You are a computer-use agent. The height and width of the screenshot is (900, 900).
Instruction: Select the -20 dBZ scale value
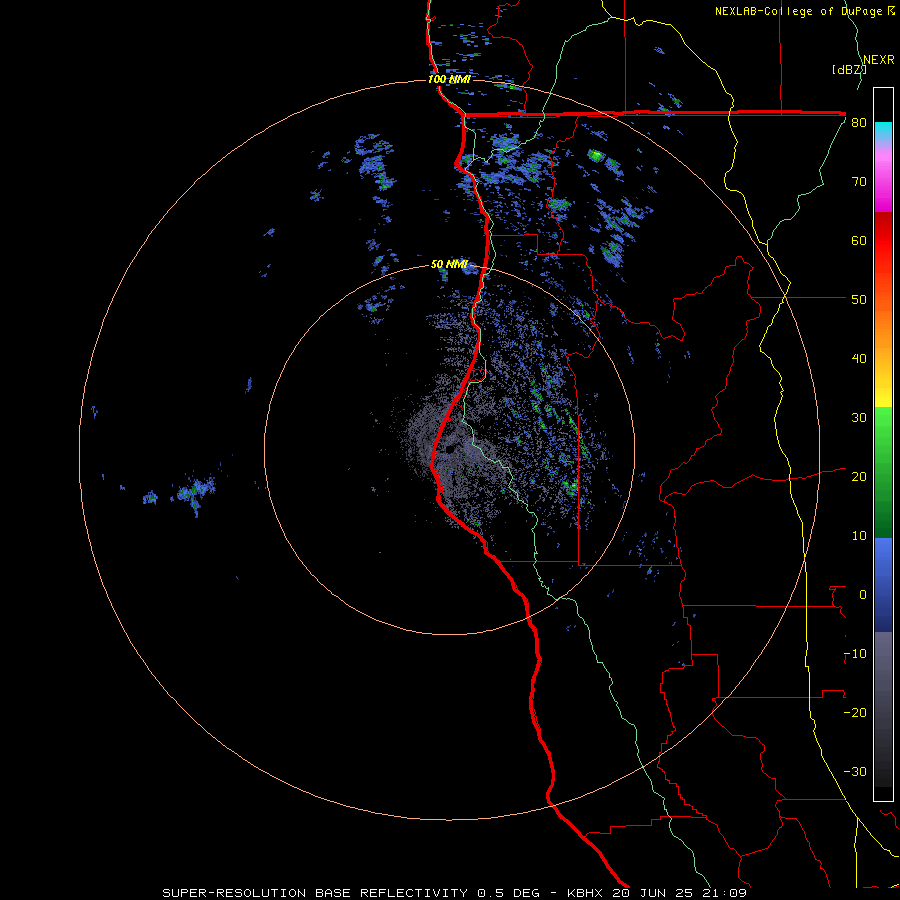point(855,713)
